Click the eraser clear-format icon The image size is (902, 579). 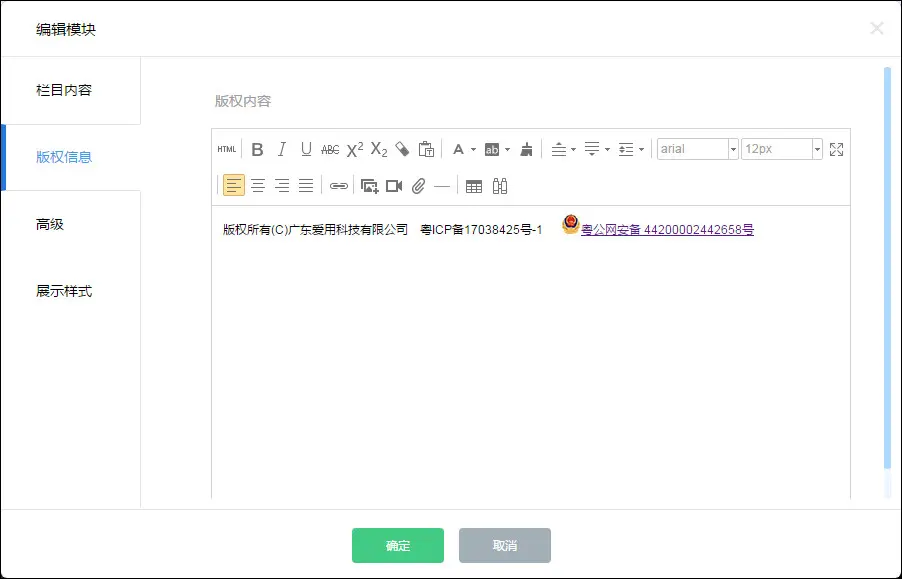(402, 149)
